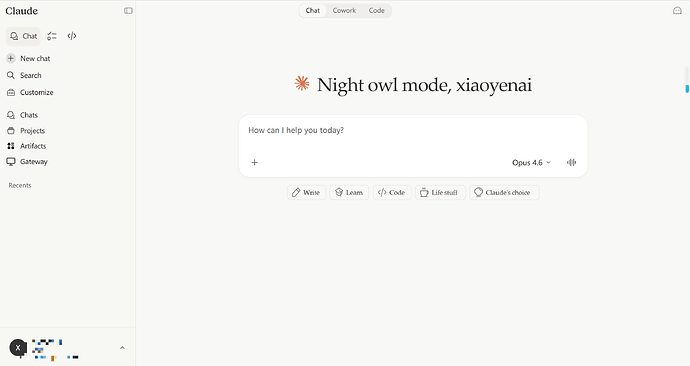The image size is (690, 366).
Task: Click the blue scrollbar thumb on right edge
Action: tap(687, 89)
